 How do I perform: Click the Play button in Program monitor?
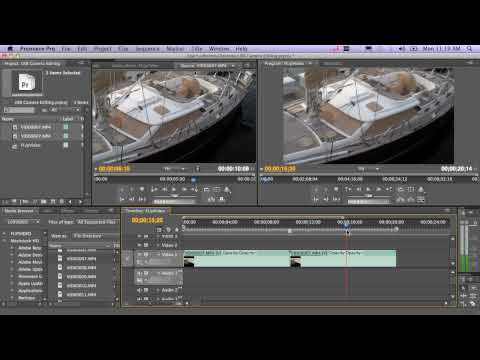point(368,189)
